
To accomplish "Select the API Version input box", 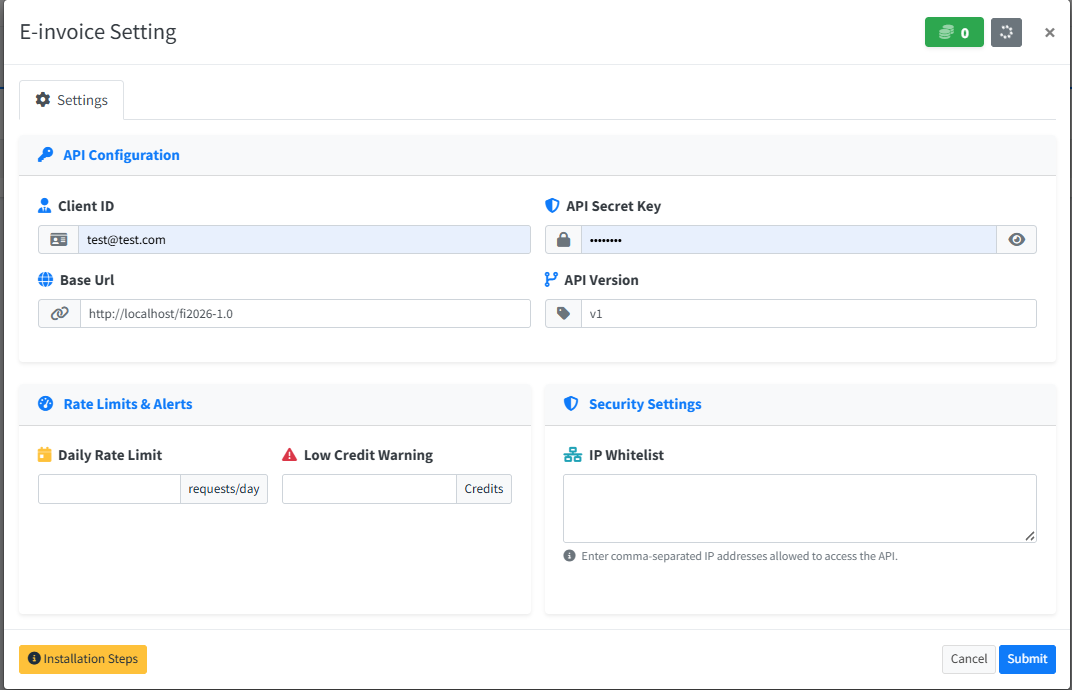I will pos(808,314).
